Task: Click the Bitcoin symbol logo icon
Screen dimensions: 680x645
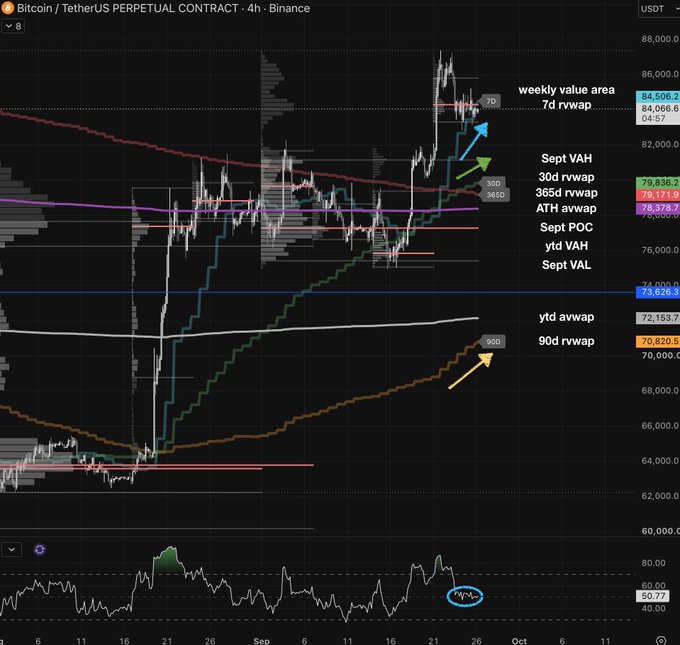Action: [7, 8]
